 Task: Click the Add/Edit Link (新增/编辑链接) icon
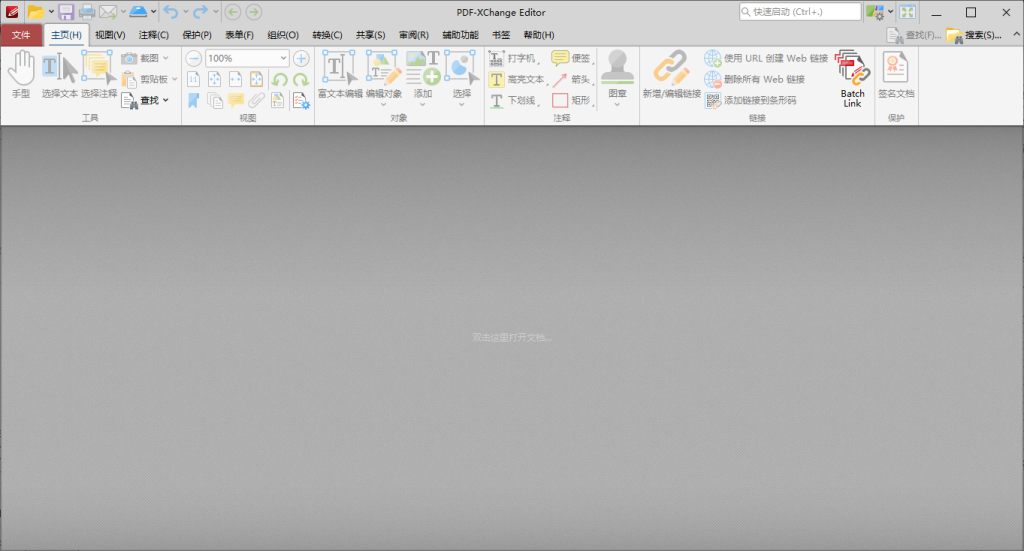671,68
